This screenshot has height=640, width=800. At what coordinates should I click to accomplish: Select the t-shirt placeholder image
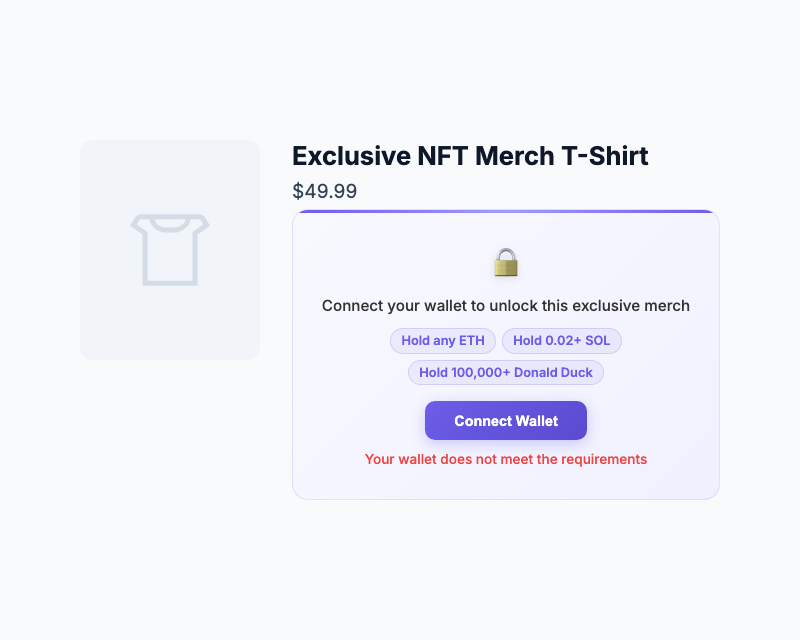[x=169, y=249]
